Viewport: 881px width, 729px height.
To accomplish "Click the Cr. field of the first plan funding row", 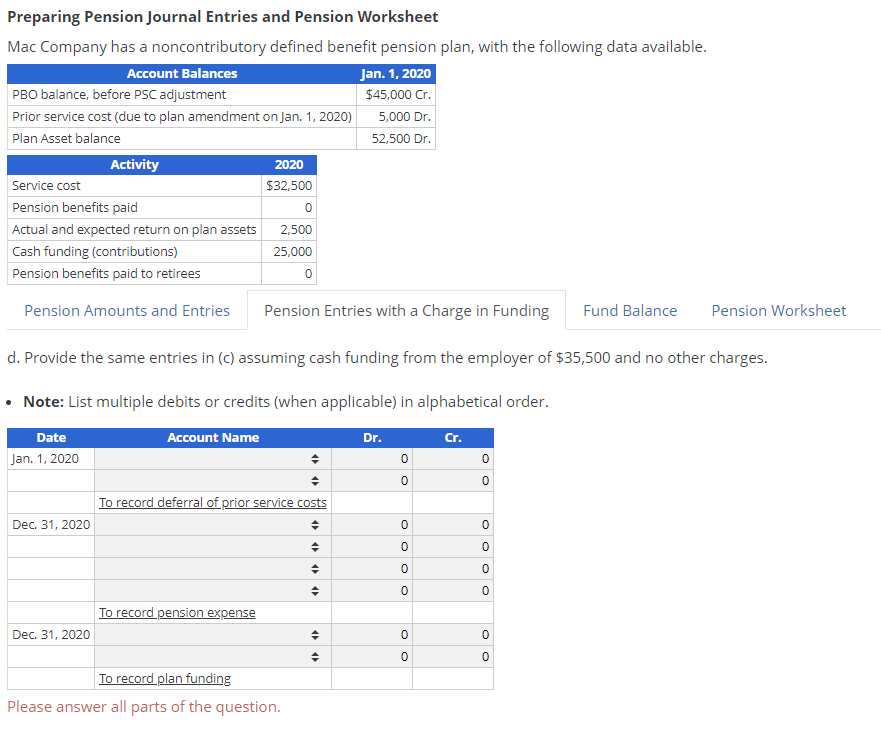I will (453, 634).
